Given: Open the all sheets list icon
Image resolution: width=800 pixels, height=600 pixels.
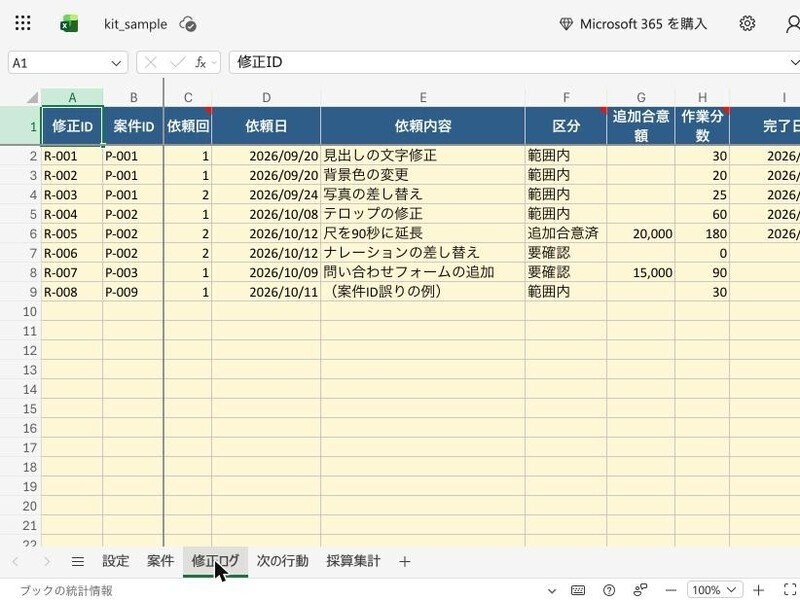Looking at the screenshot, I should pos(78,562).
